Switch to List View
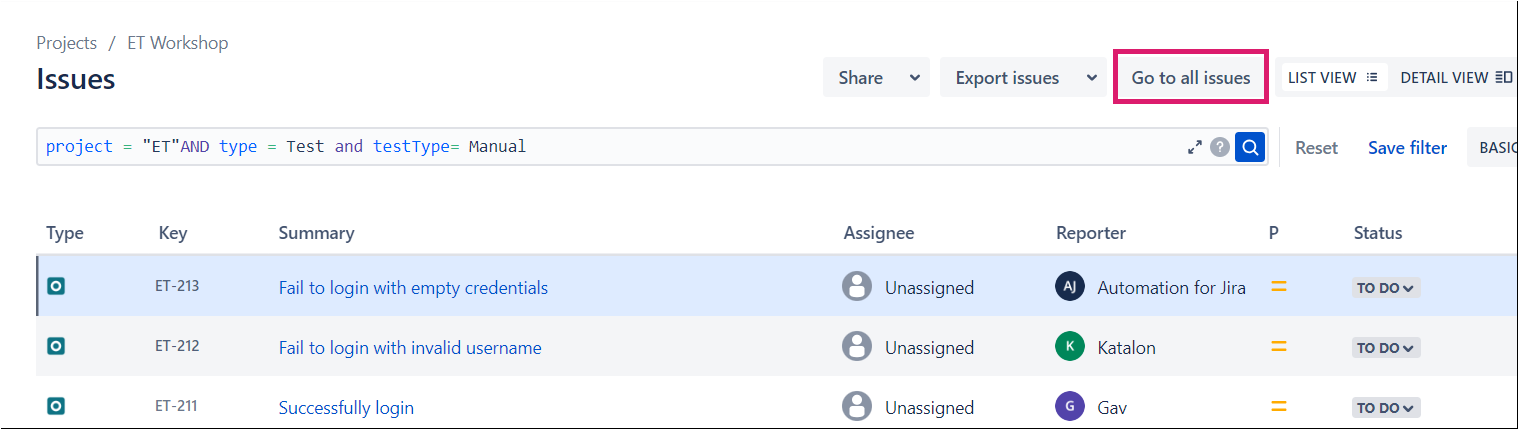The width and height of the screenshot is (1519, 431). click(1333, 77)
